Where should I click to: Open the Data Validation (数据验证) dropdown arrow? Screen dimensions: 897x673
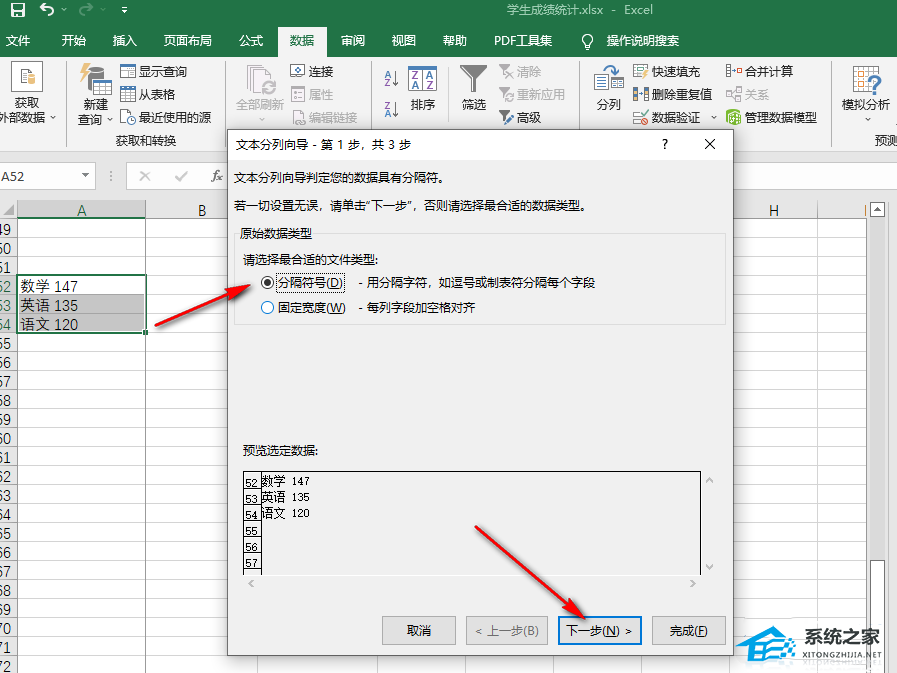pos(714,117)
